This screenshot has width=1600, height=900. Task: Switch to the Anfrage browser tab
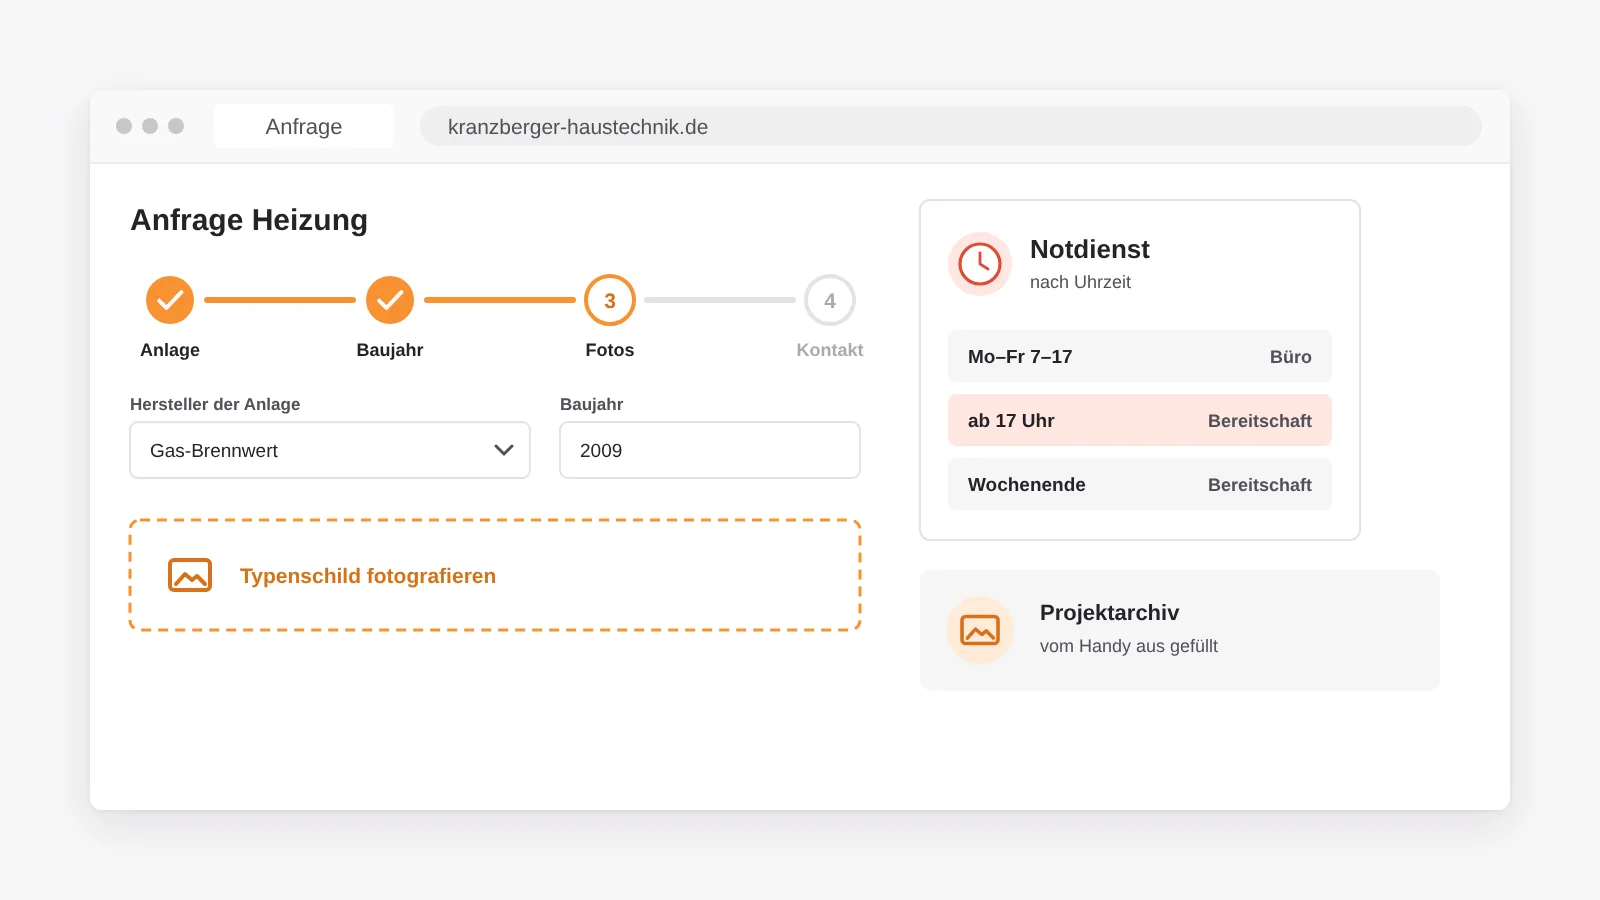304,127
